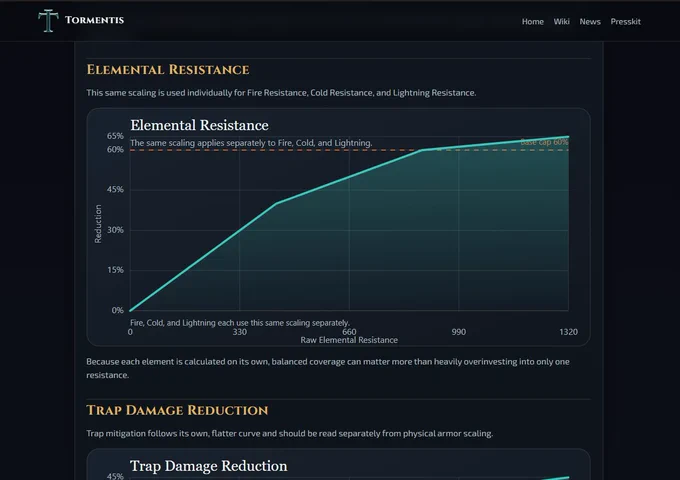Click the vertical 'Reduction' axis title

pyautogui.click(x=98, y=224)
